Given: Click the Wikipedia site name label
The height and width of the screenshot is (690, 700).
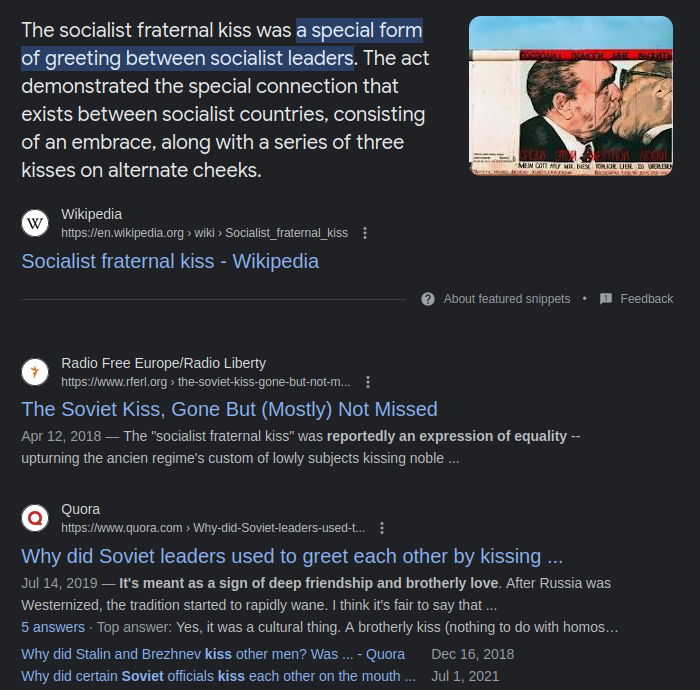Looking at the screenshot, I should pyautogui.click(x=92, y=214).
